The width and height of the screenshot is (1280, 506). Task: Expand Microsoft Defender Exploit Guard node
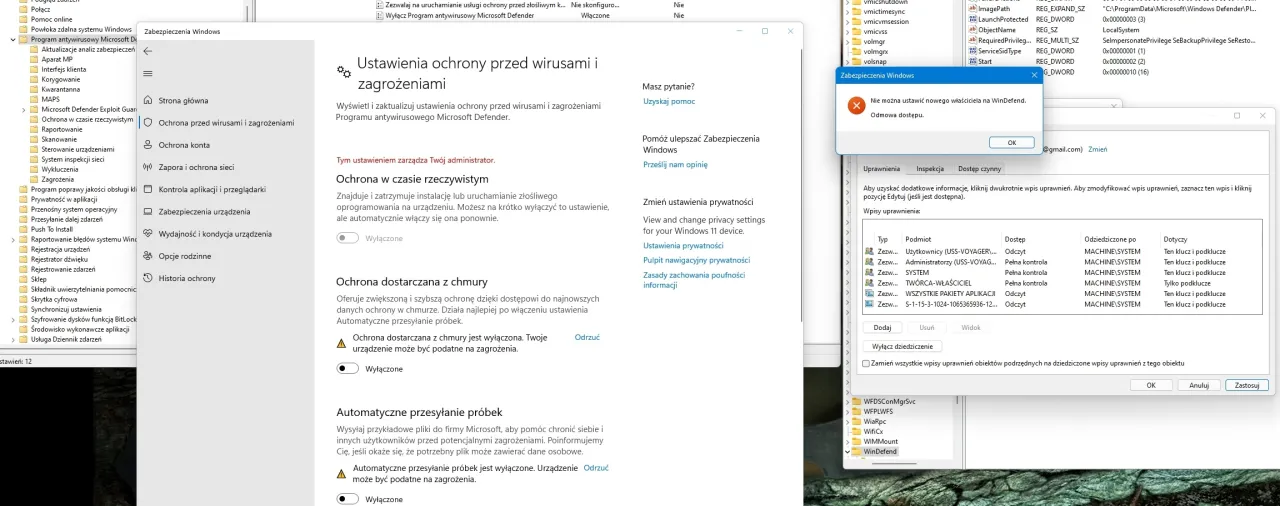pyautogui.click(x=24, y=109)
